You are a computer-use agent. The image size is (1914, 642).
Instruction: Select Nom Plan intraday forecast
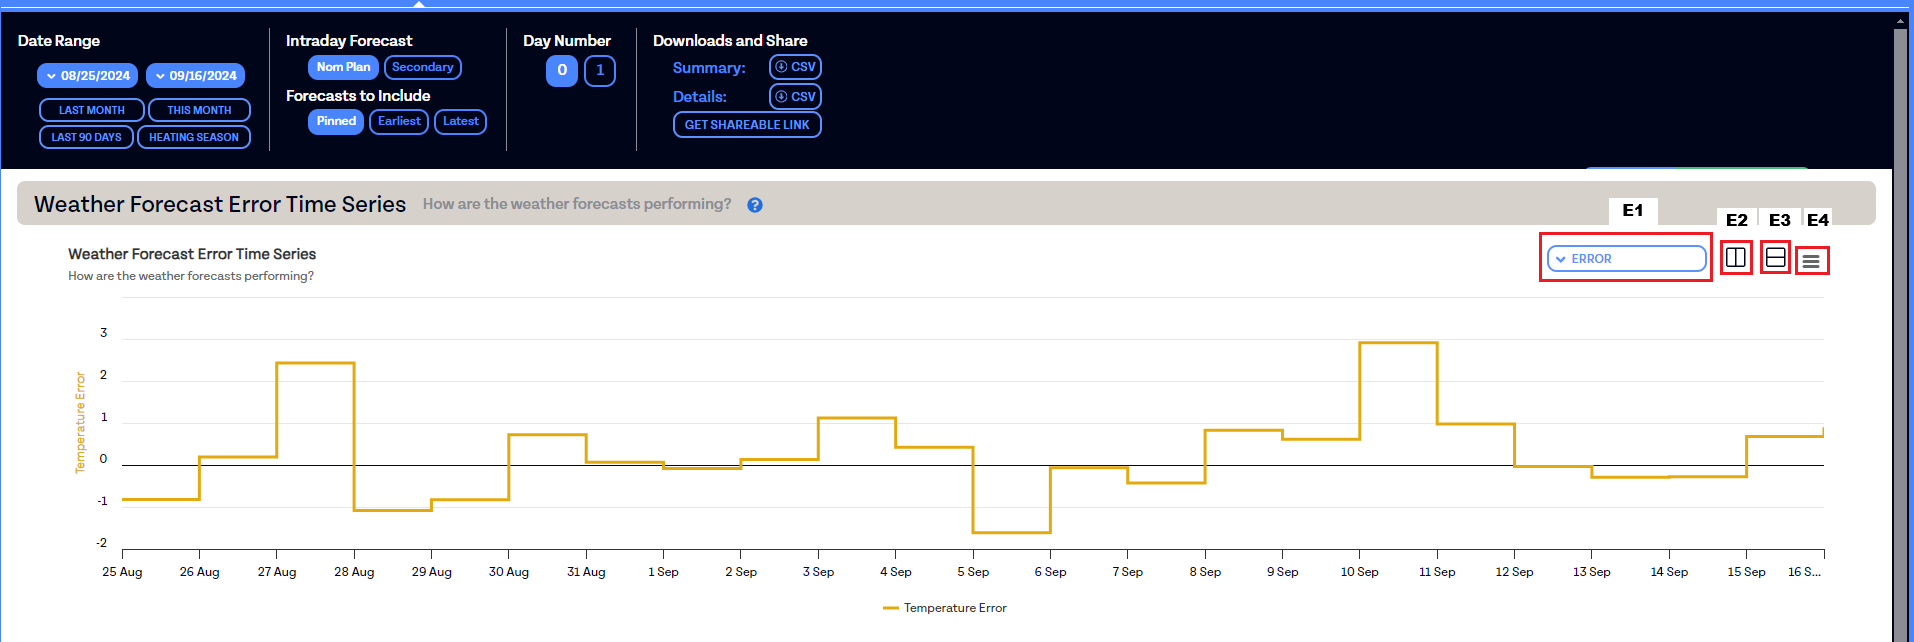click(x=343, y=67)
